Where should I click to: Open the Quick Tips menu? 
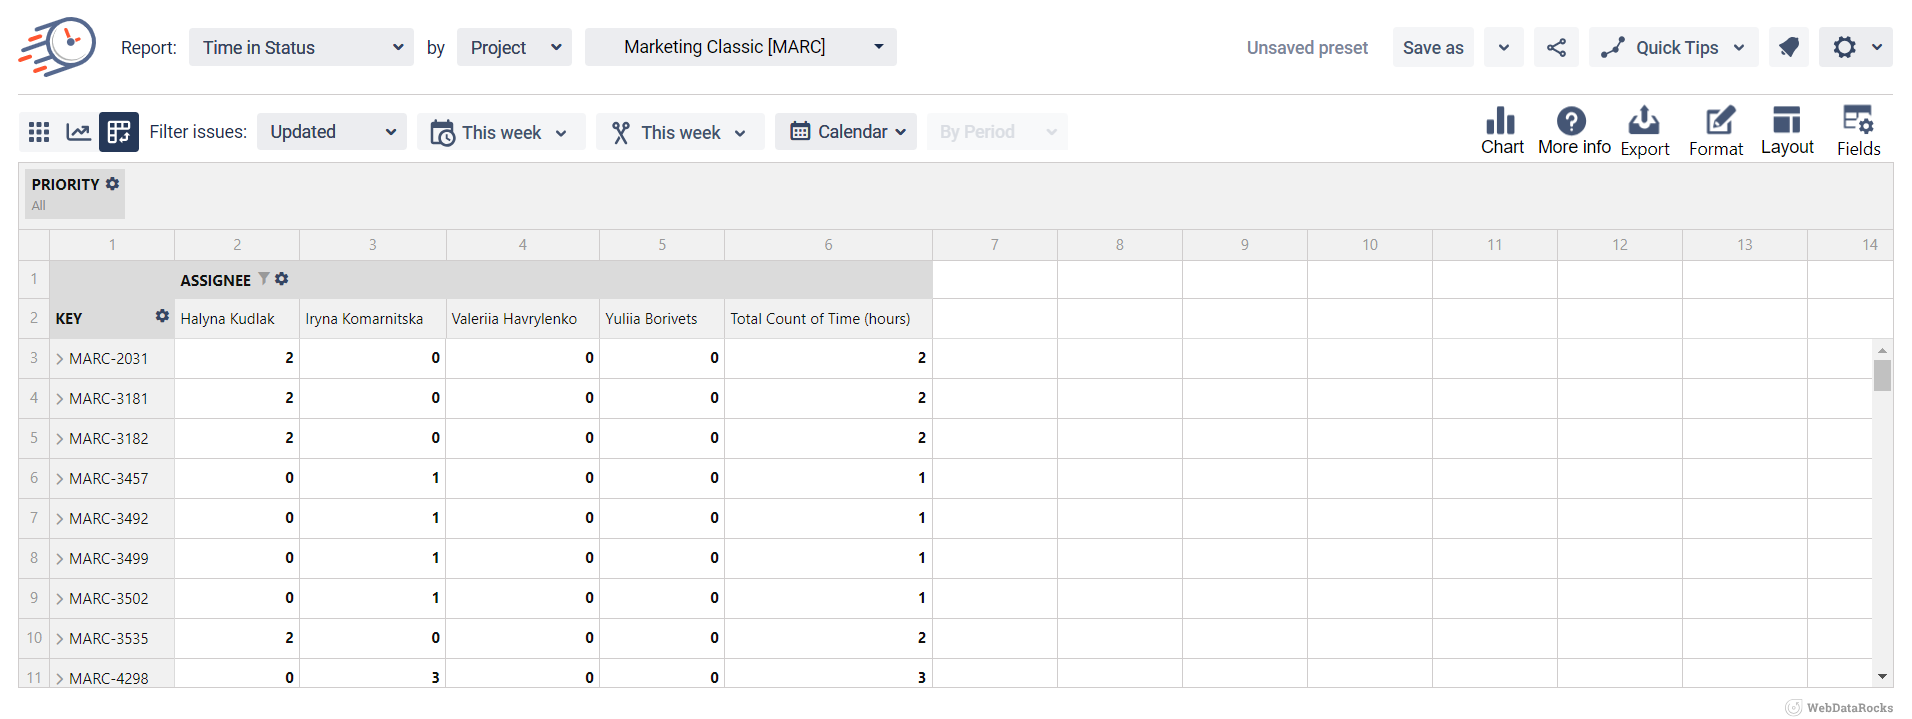pos(1673,47)
